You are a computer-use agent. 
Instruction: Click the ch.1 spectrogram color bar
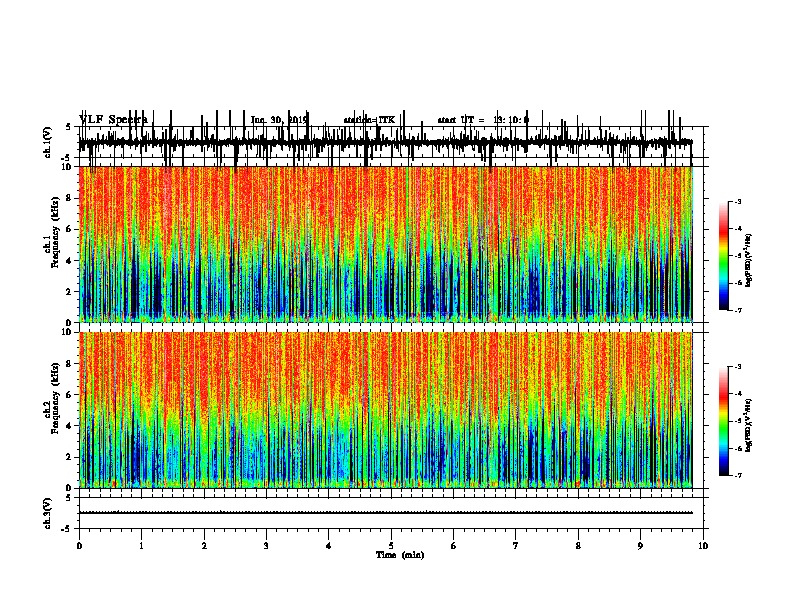[x=724, y=256]
